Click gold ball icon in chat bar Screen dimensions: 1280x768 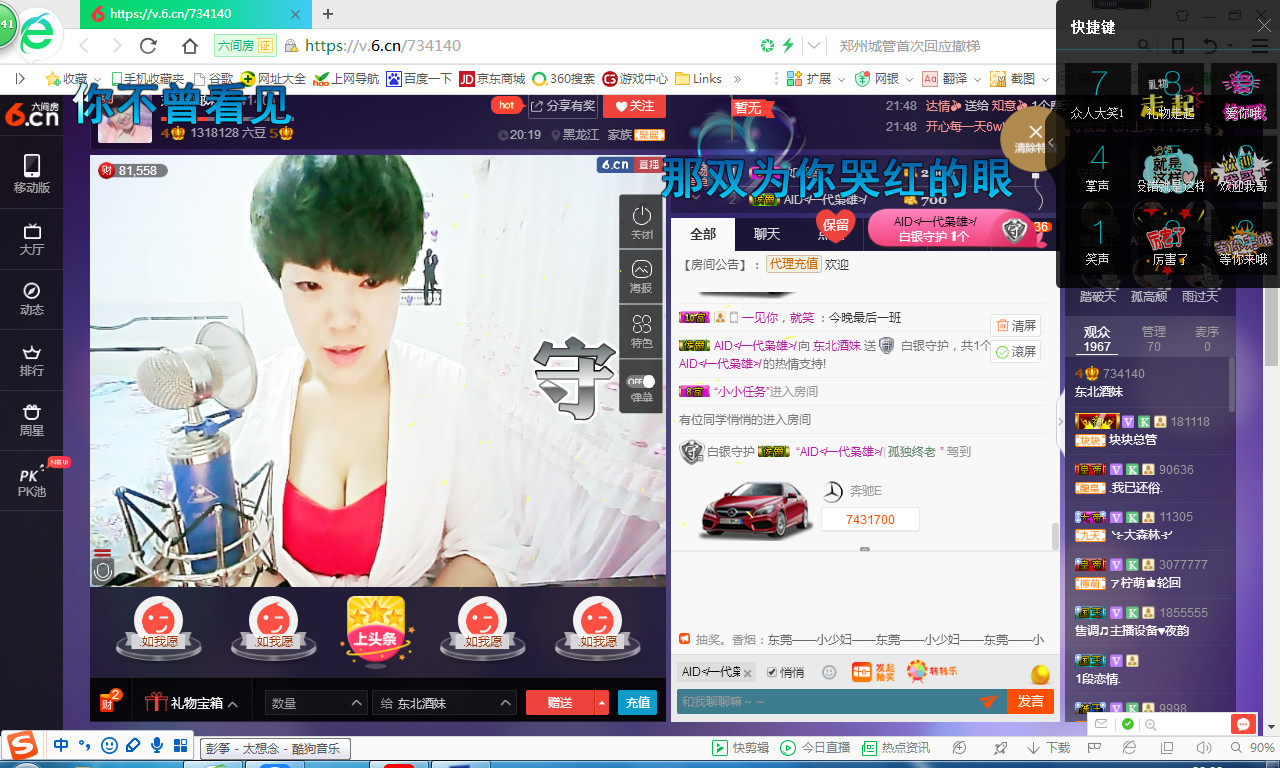1041,673
